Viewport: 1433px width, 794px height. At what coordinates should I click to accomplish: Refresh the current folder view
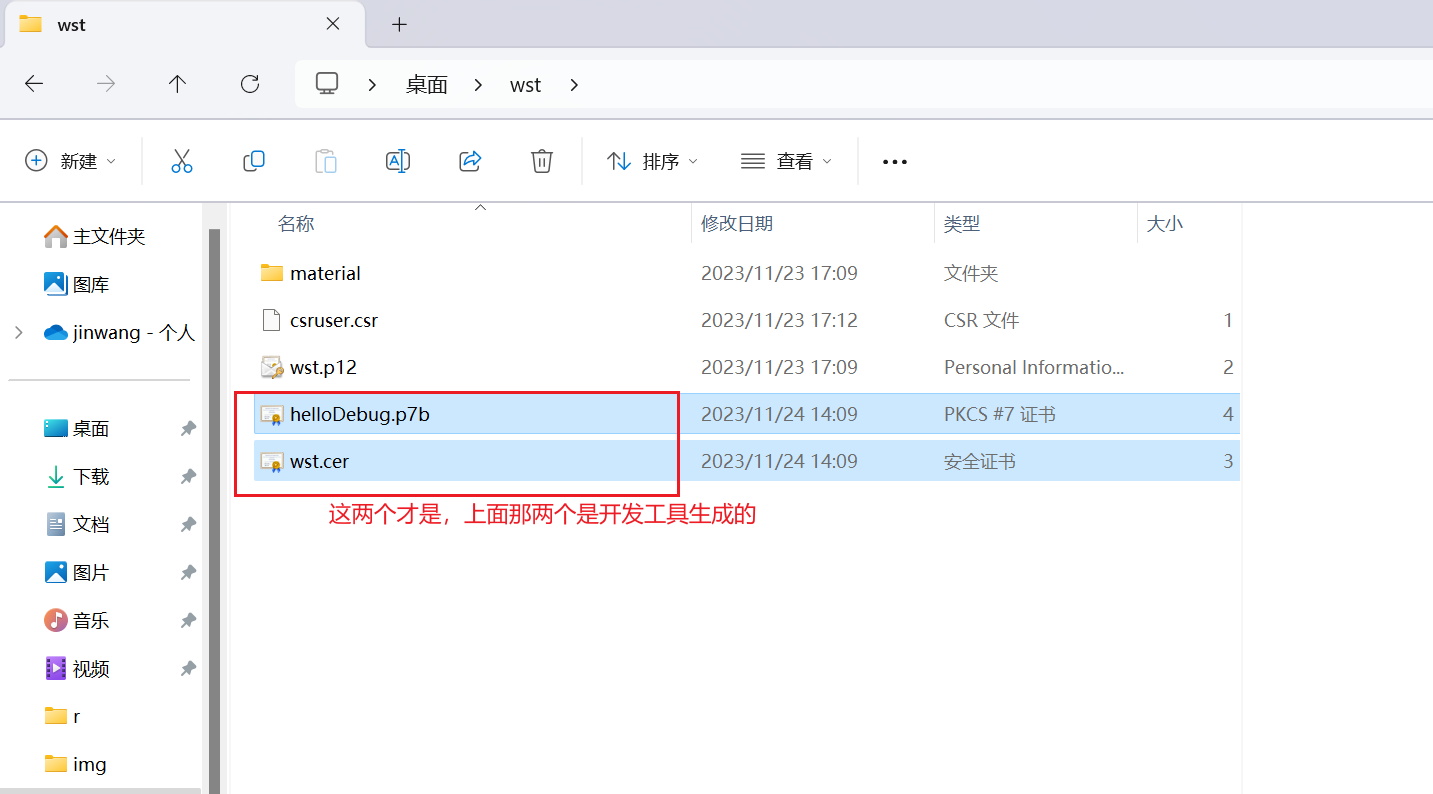tap(250, 84)
